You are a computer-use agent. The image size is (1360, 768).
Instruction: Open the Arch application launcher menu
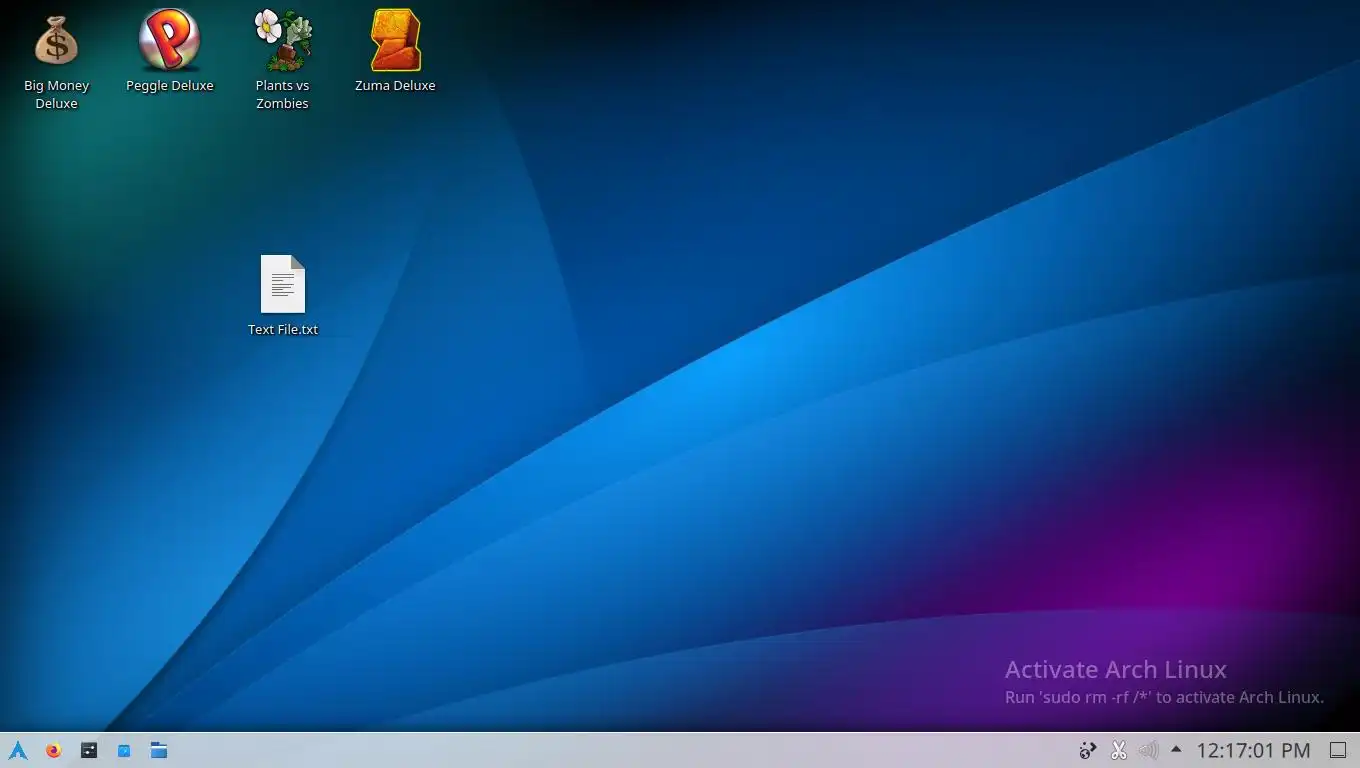(18, 750)
